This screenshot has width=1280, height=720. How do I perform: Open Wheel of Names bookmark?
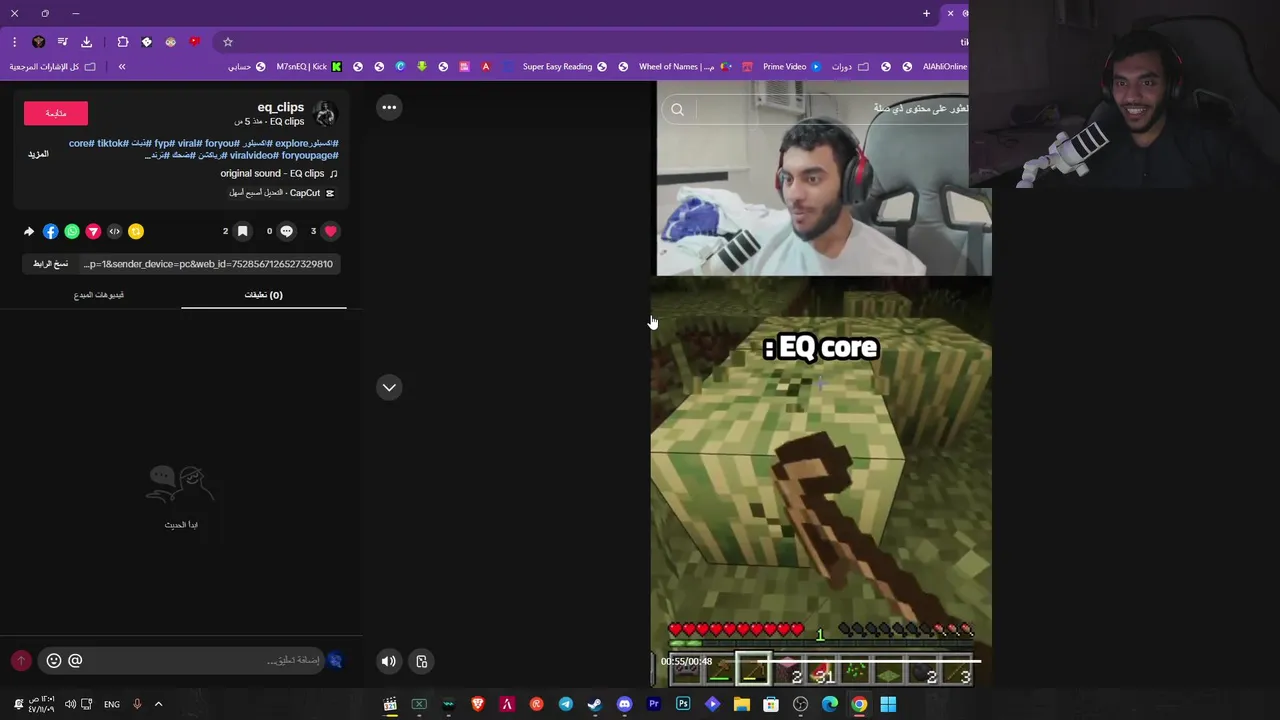685,67
